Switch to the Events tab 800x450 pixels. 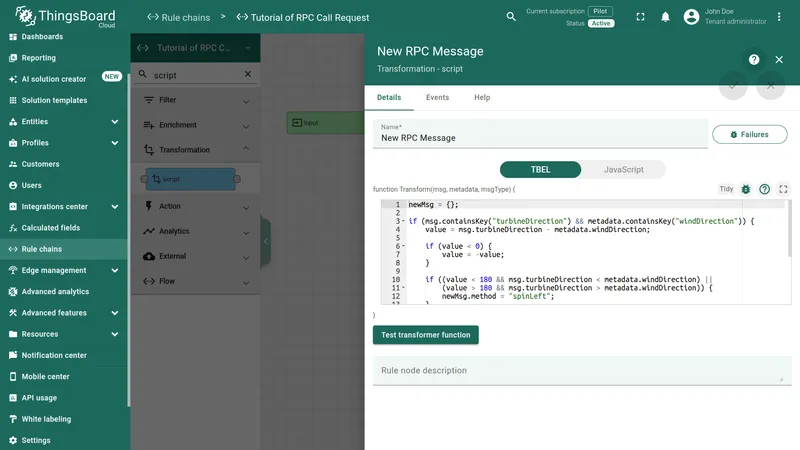tap(437, 97)
